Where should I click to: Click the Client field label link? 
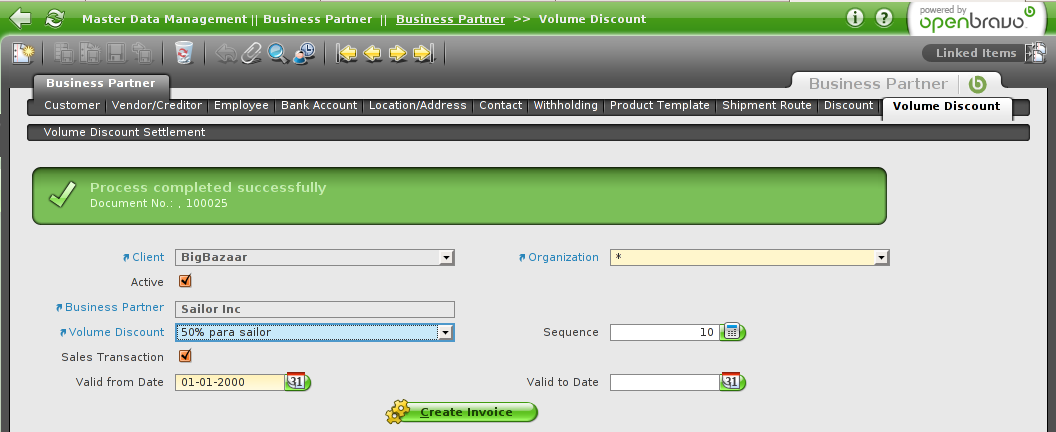(x=148, y=257)
